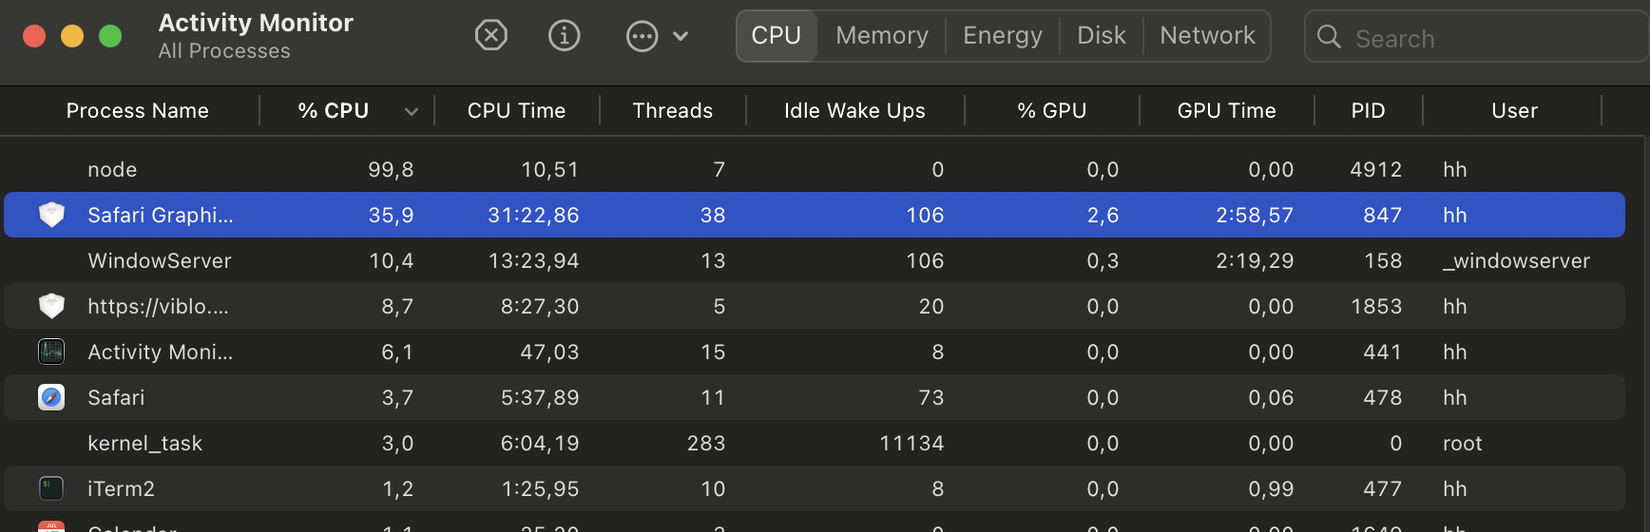Click the 6,1 CPU value of Activity Monitor
Screen dimensions: 1650x532
click(397, 352)
